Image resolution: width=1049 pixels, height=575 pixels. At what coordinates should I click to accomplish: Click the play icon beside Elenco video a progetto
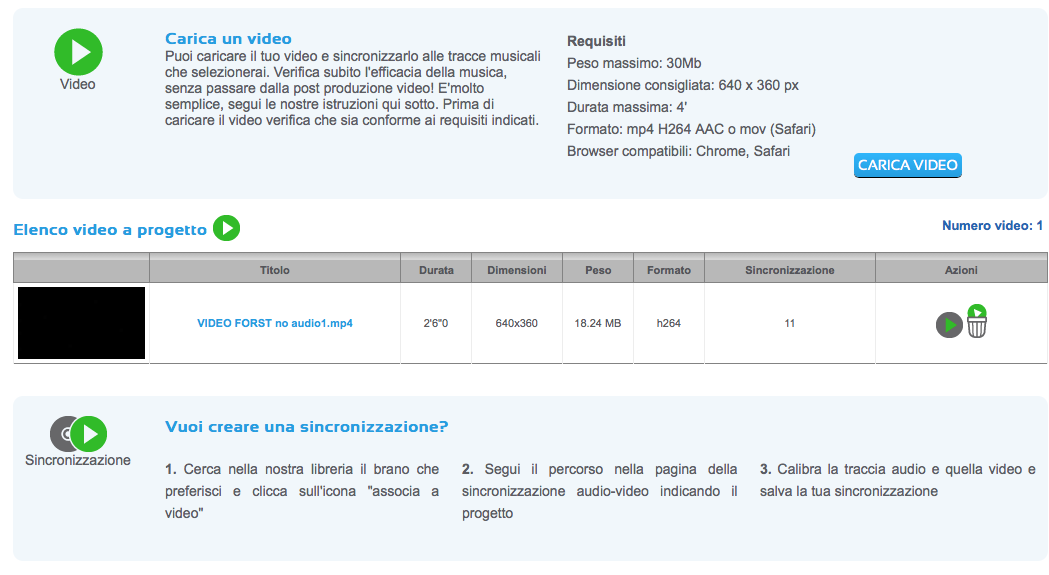click(227, 228)
